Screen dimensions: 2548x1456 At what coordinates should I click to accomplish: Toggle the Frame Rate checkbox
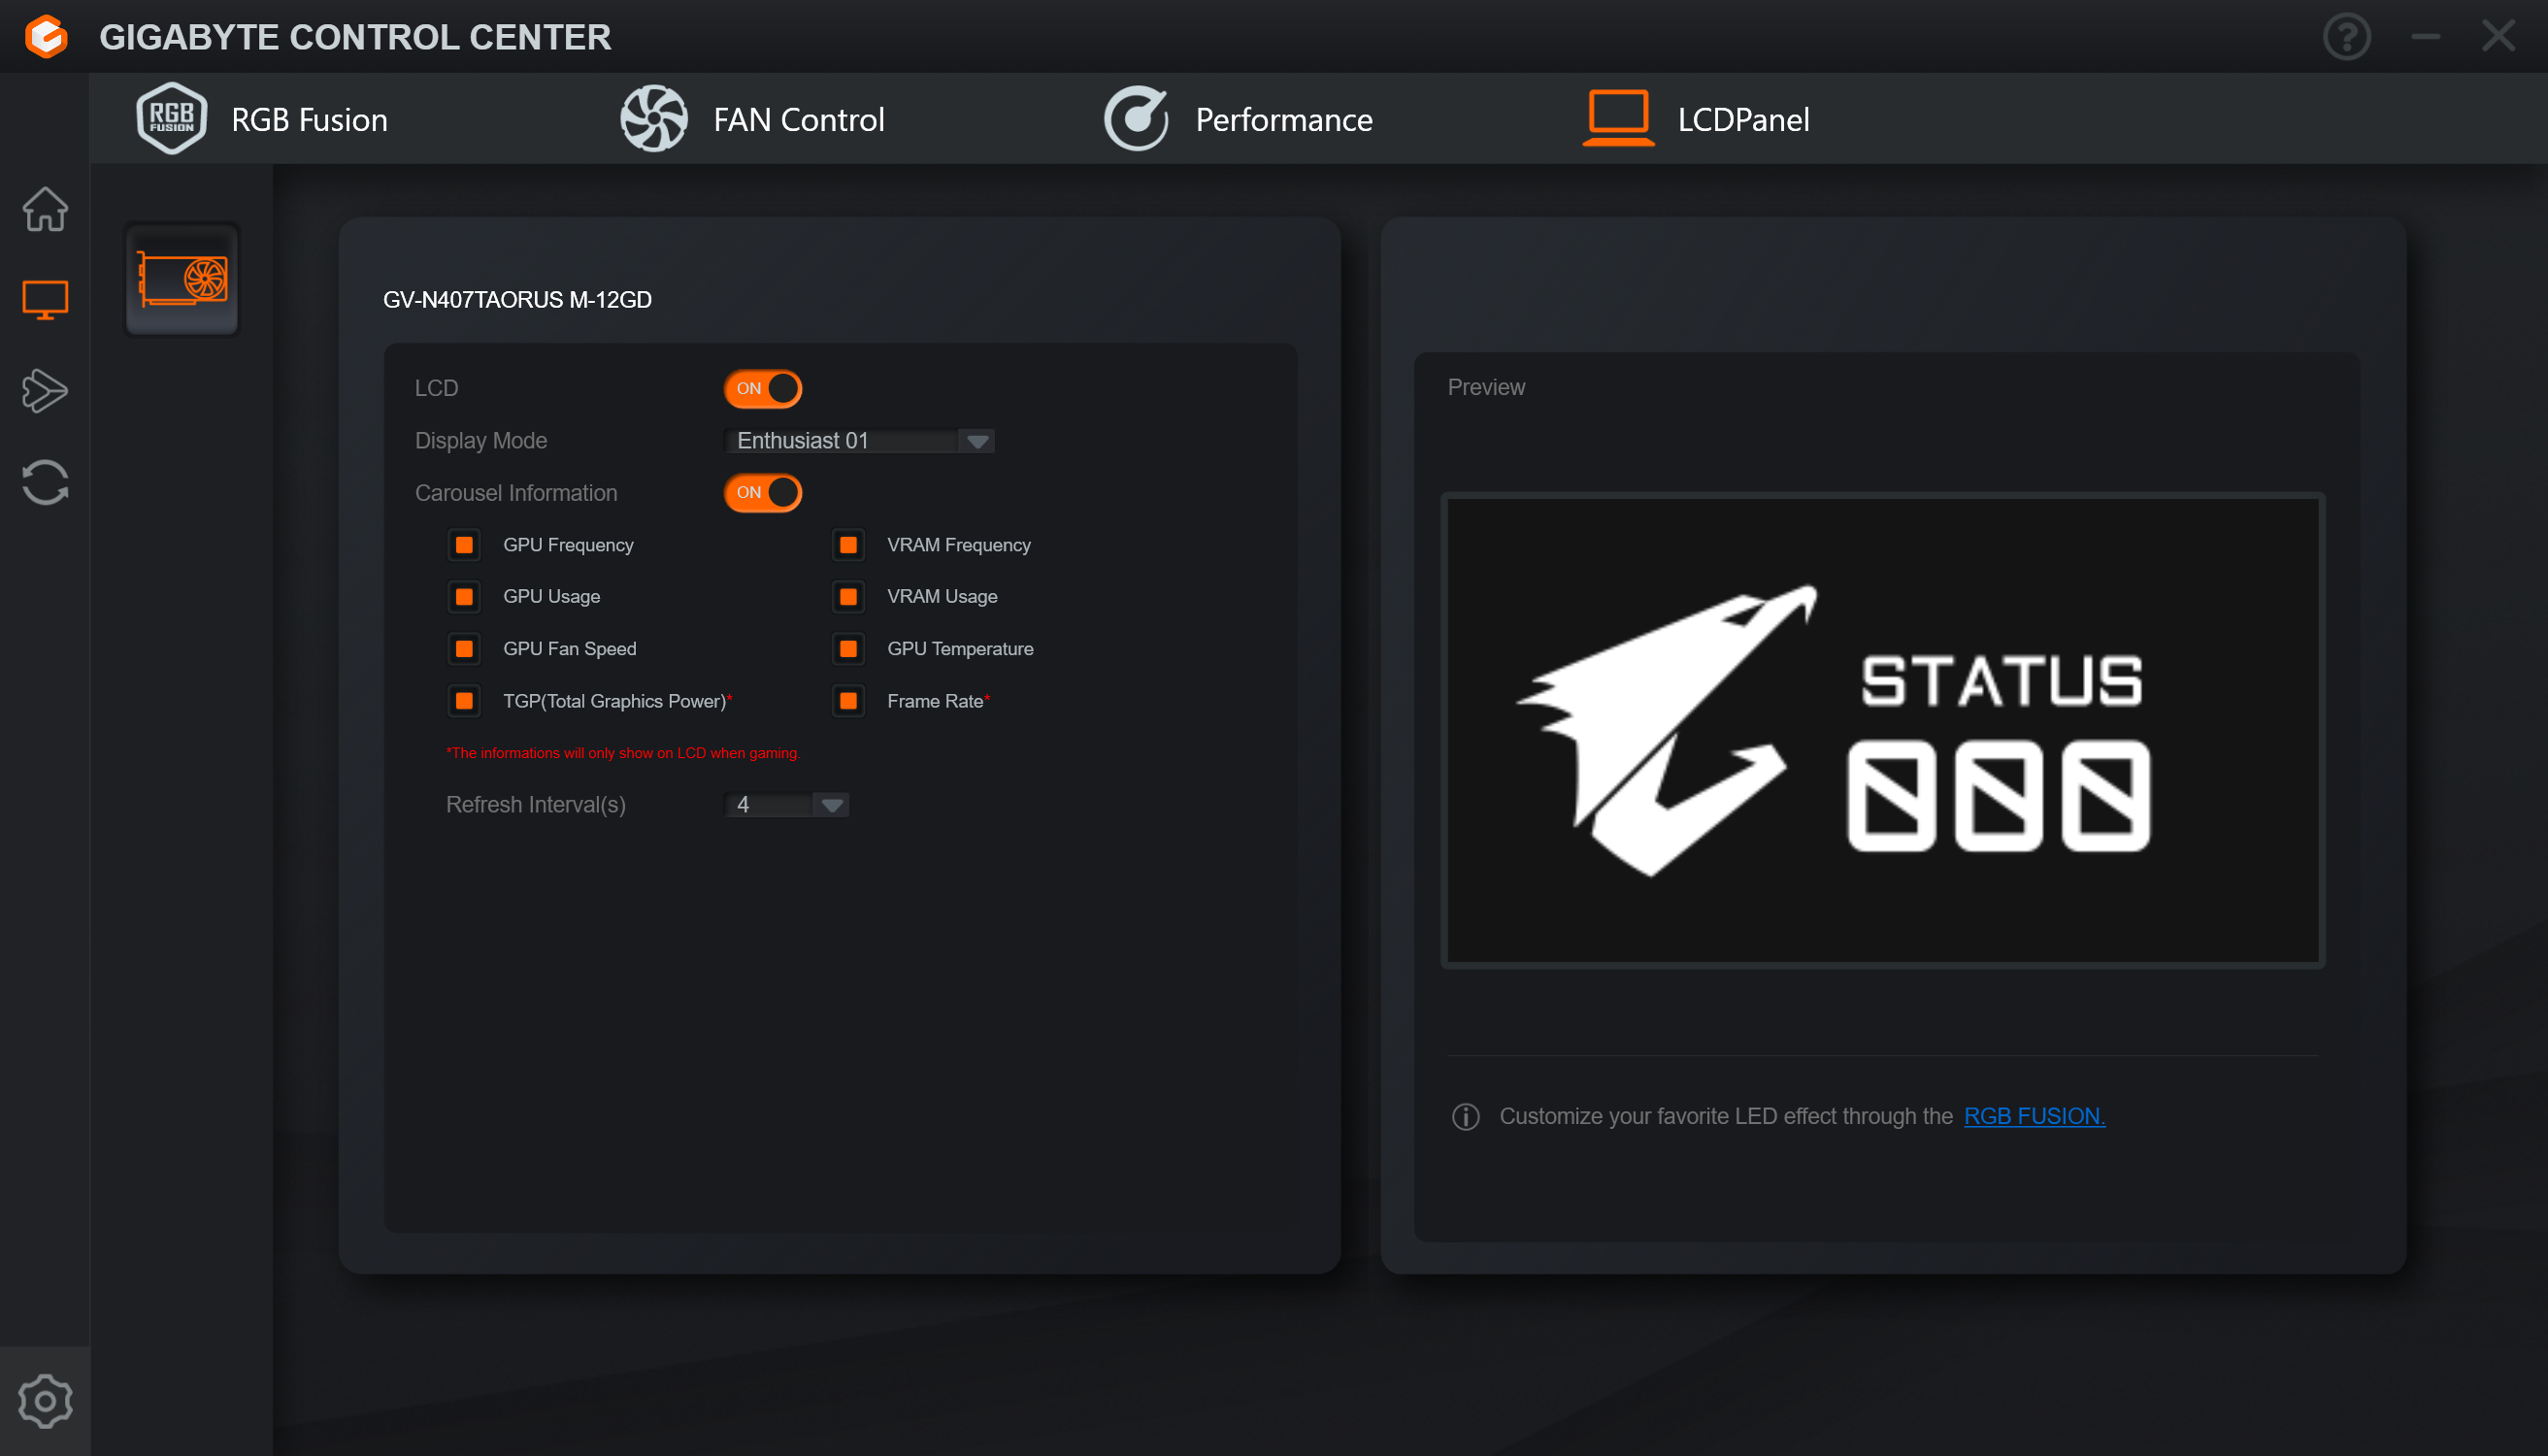[848, 701]
